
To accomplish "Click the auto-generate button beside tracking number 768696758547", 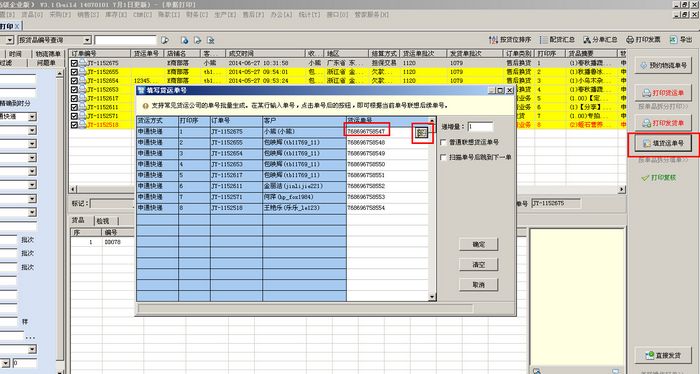I will pyautogui.click(x=421, y=133).
